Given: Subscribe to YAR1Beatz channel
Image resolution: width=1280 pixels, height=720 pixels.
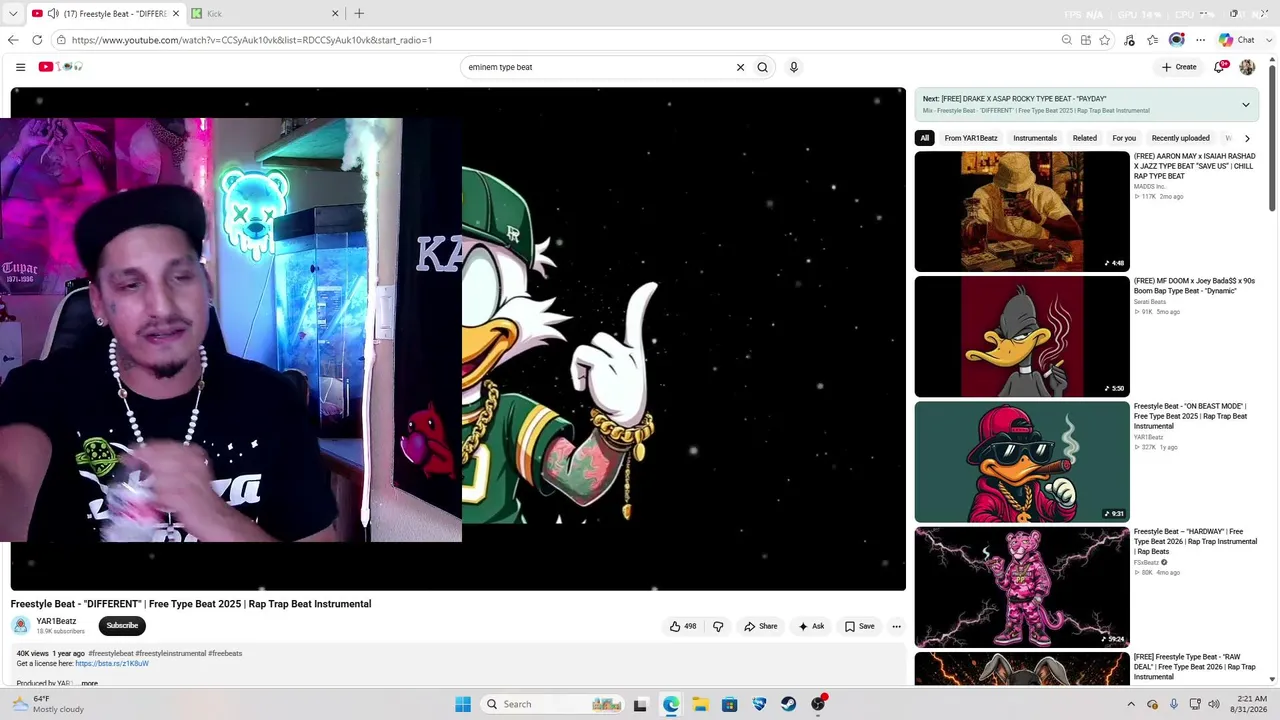Looking at the screenshot, I should [122, 626].
